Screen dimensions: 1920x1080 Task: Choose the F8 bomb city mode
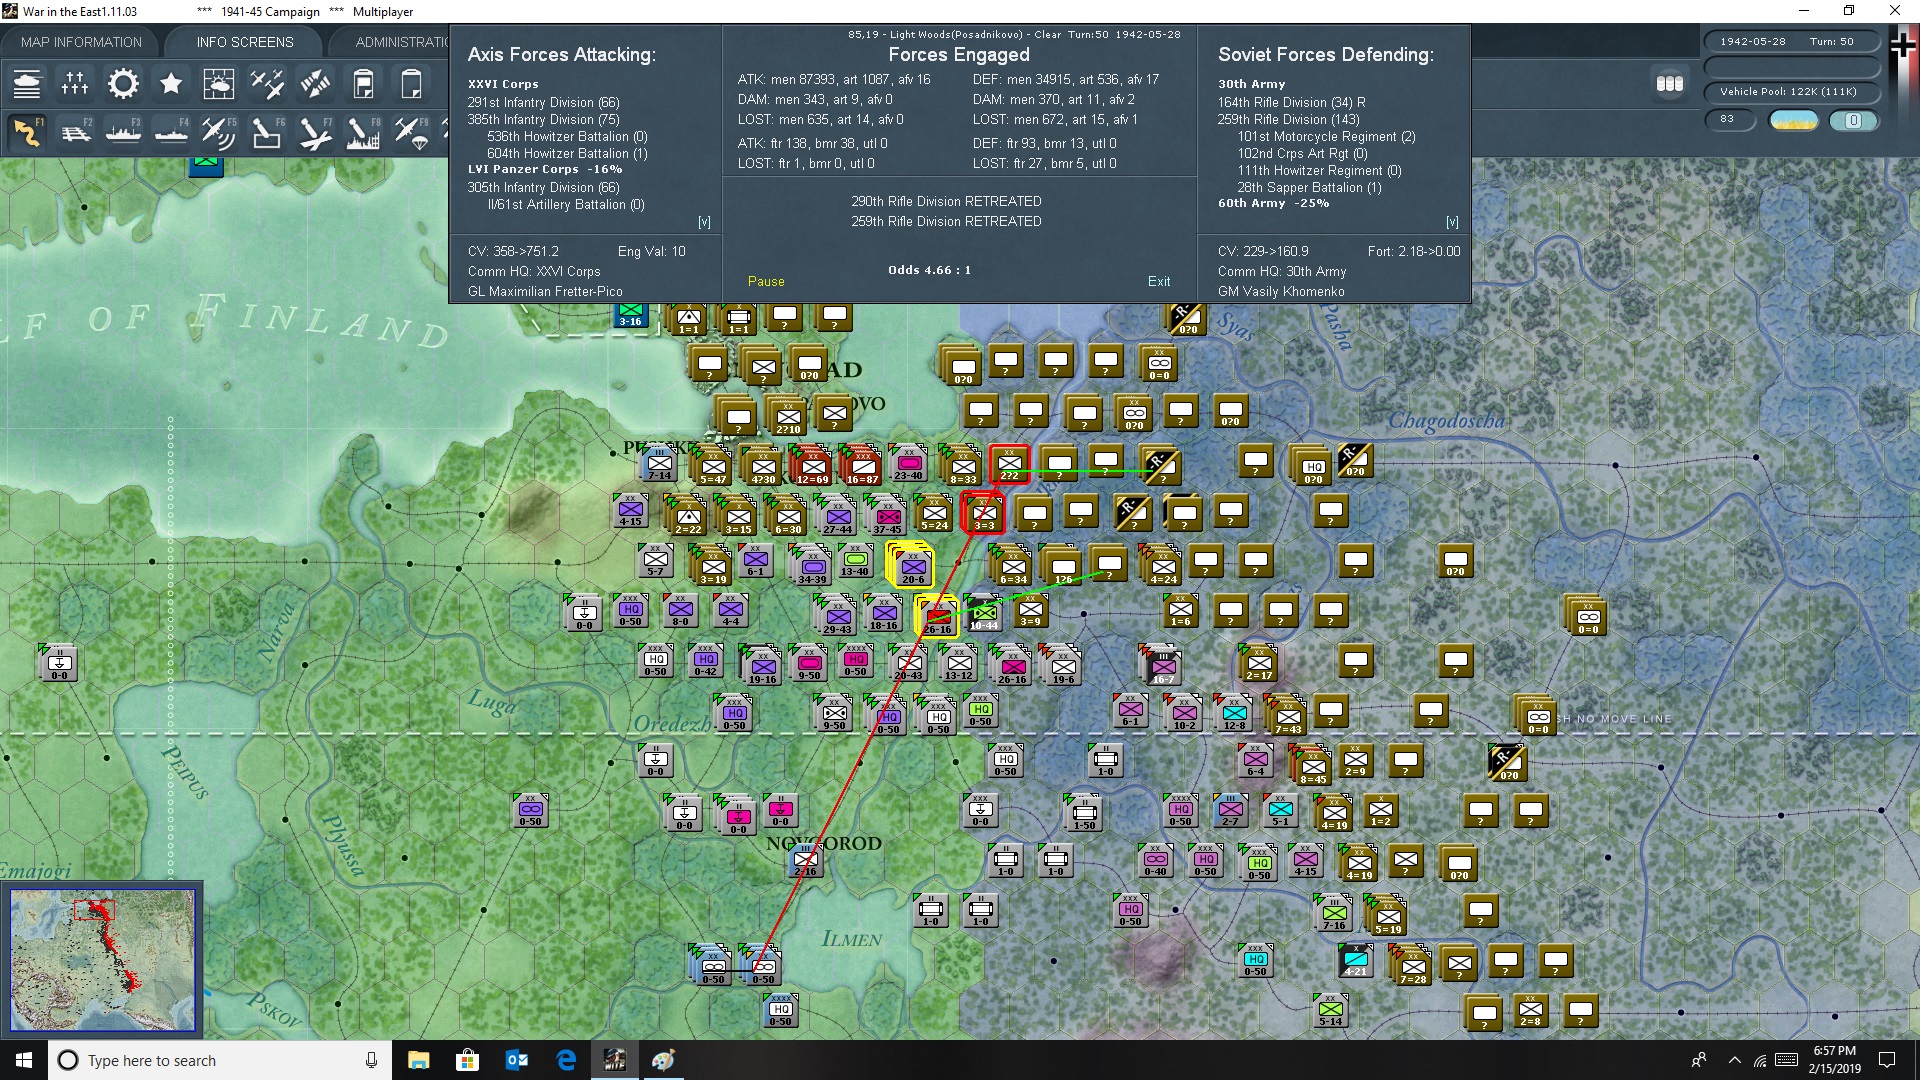tap(363, 132)
